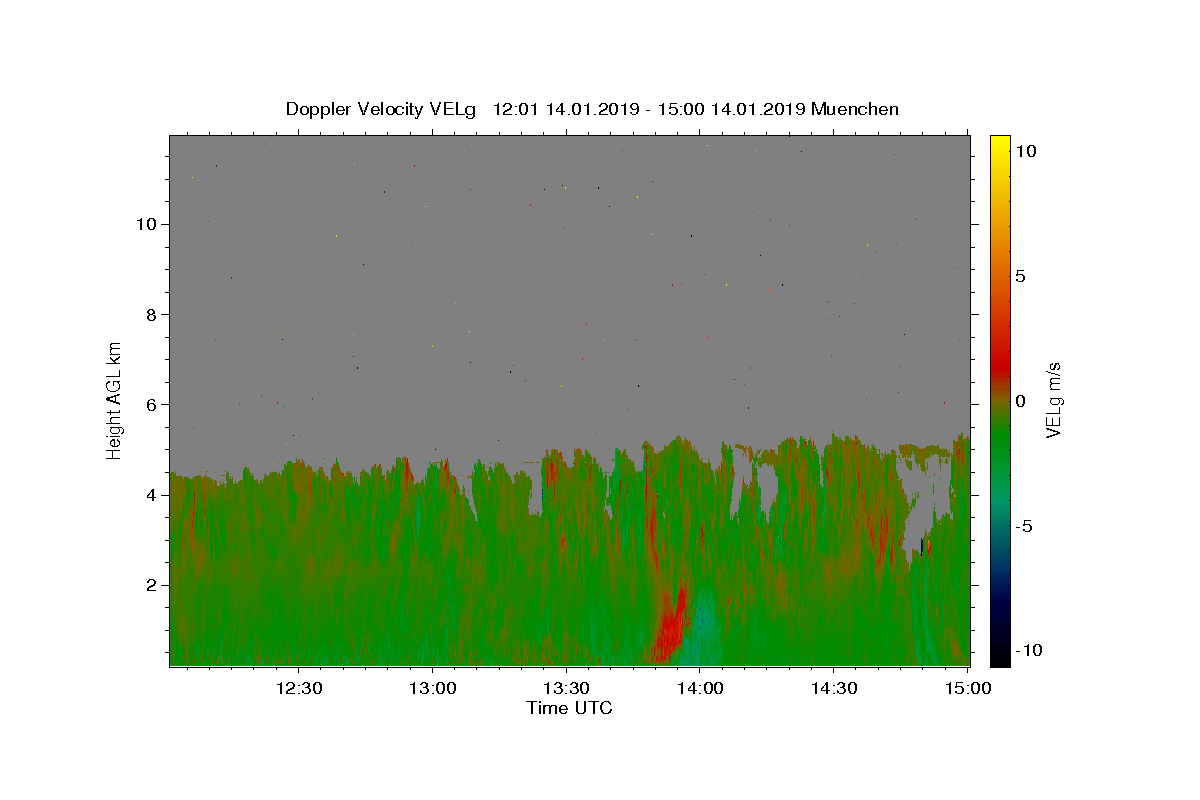Click the "Muenchen" location text in the title

tap(855, 109)
